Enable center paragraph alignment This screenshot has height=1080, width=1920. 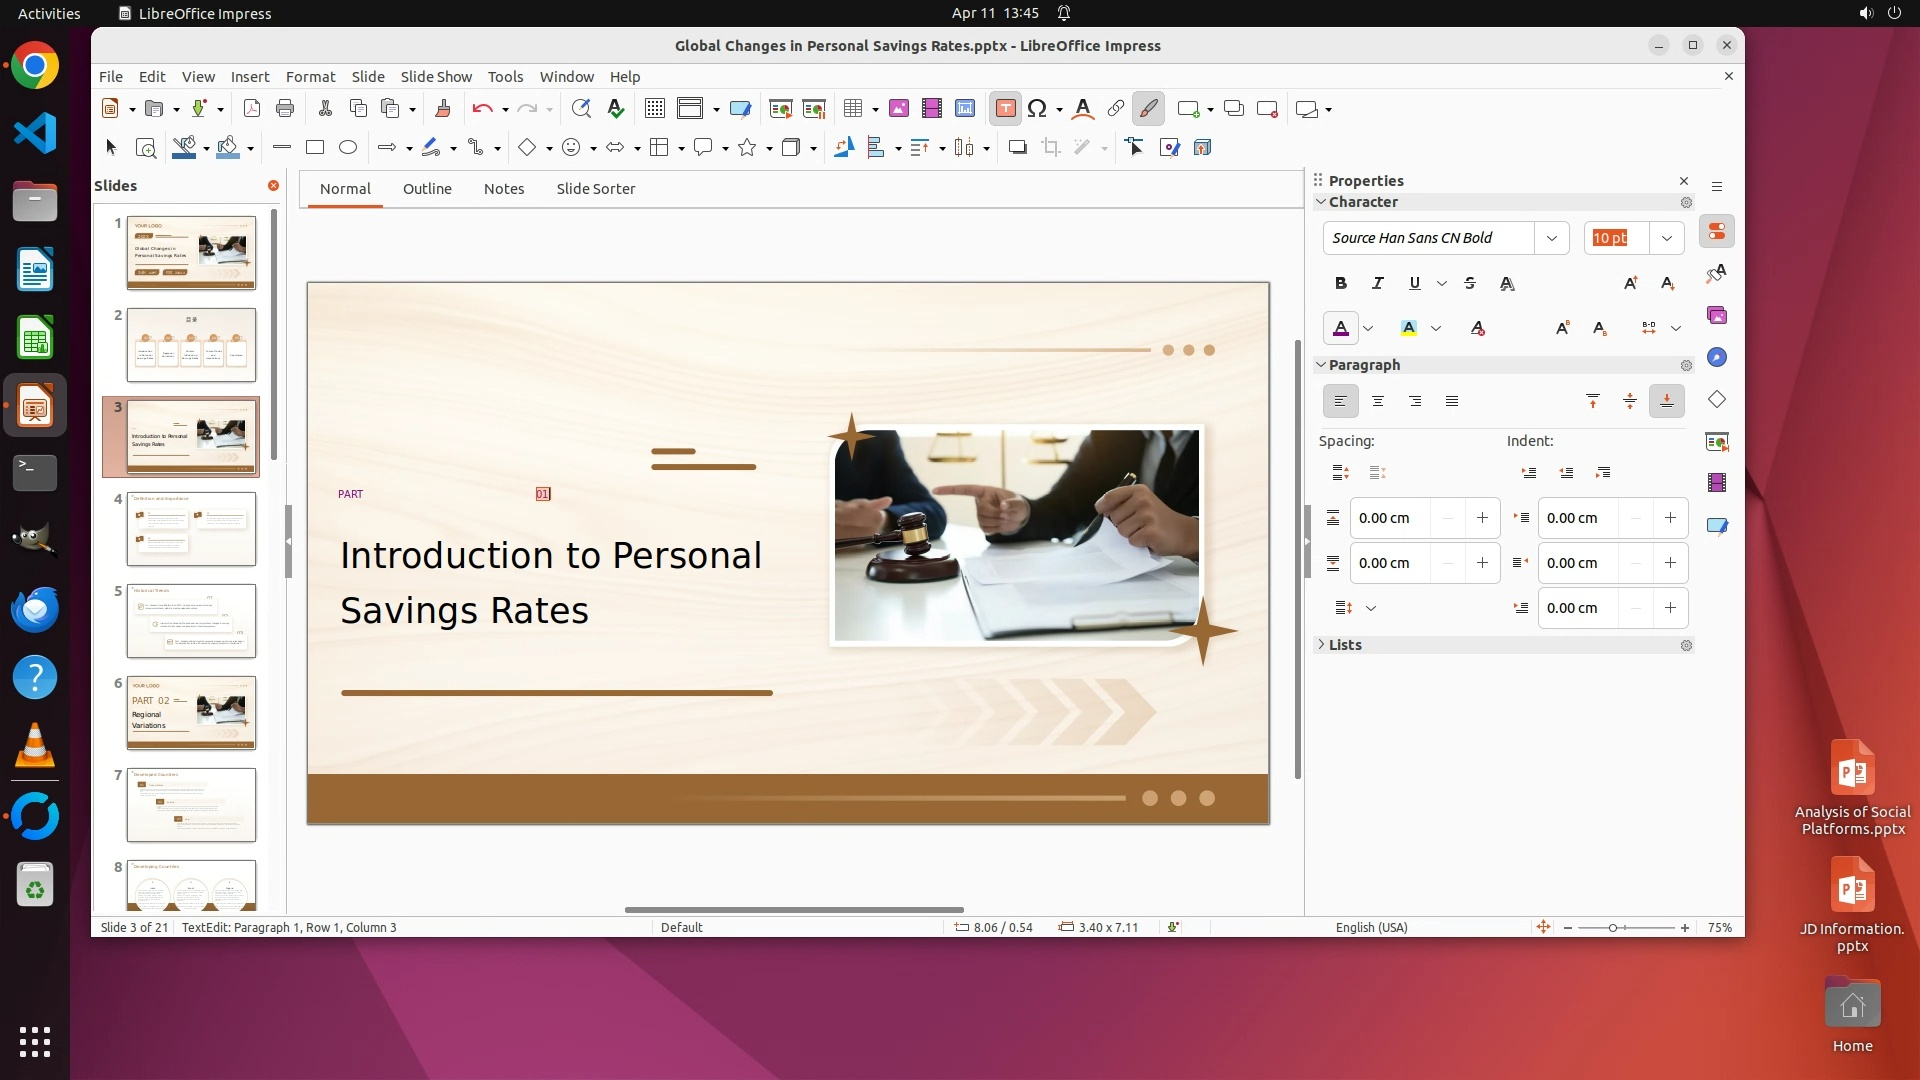coord(1378,402)
